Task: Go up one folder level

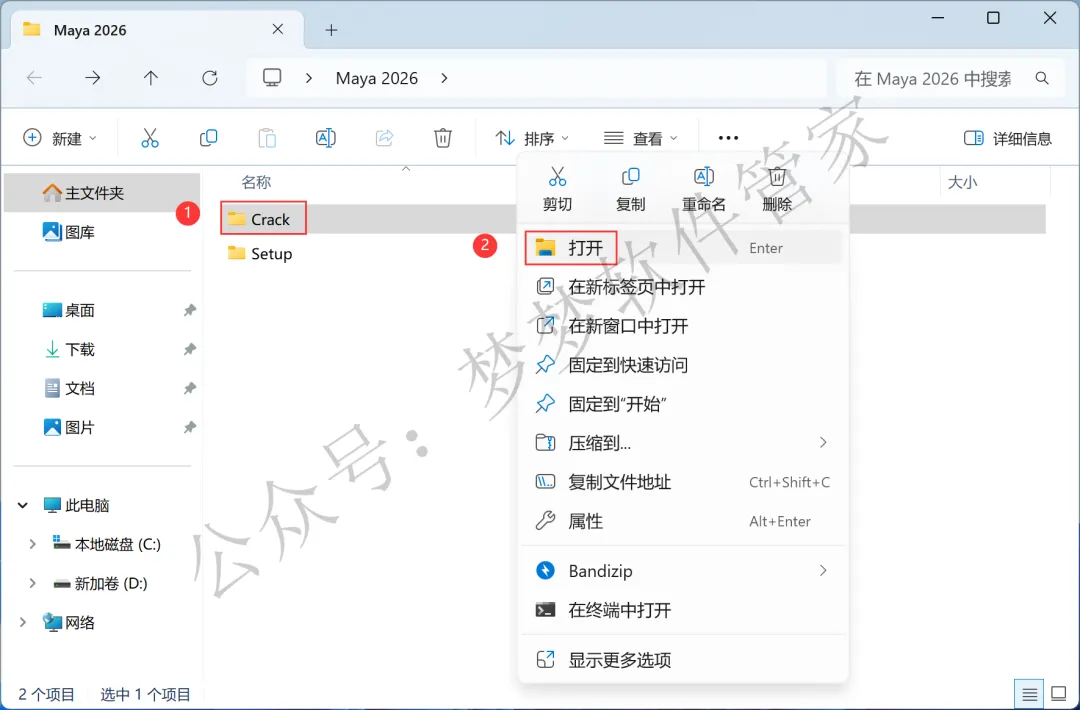Action: coord(151,78)
